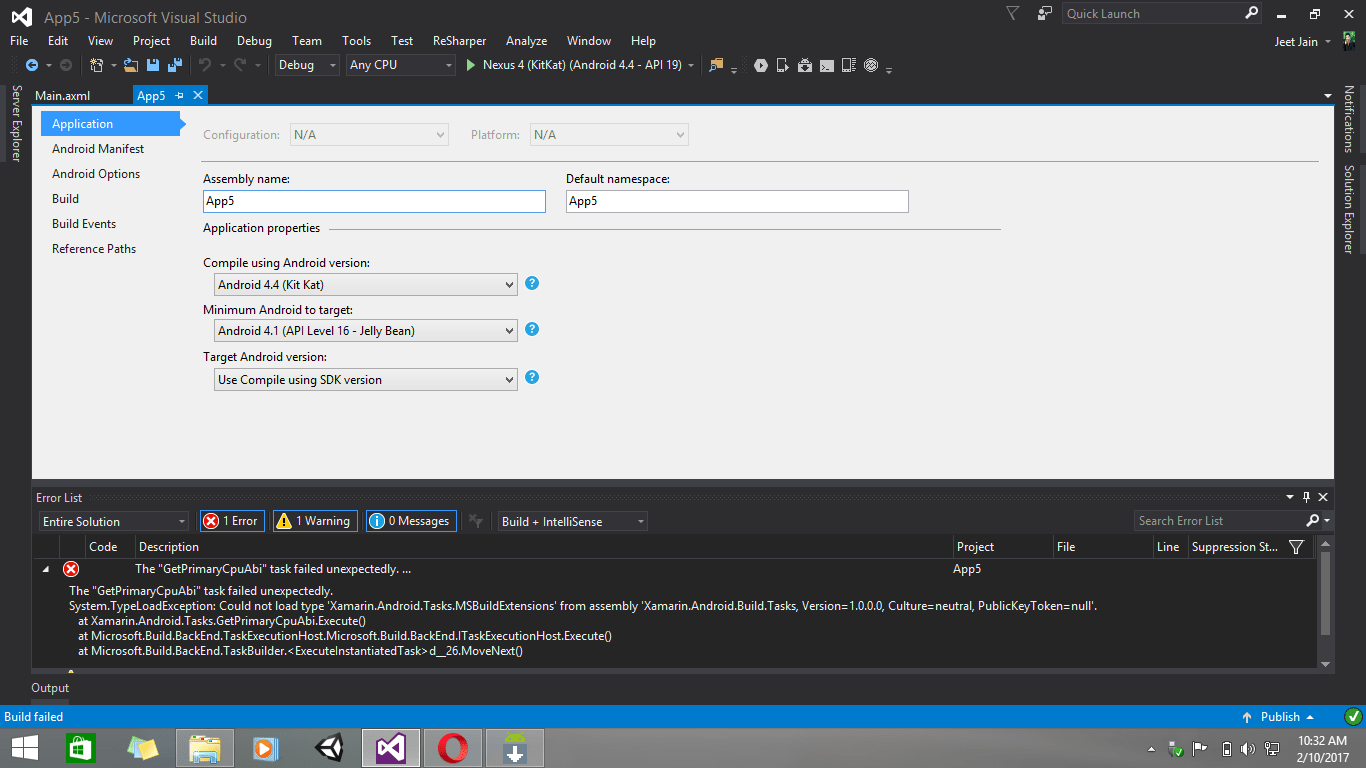The width and height of the screenshot is (1366, 768).
Task: Click the Redo arrow icon
Action: [240, 65]
